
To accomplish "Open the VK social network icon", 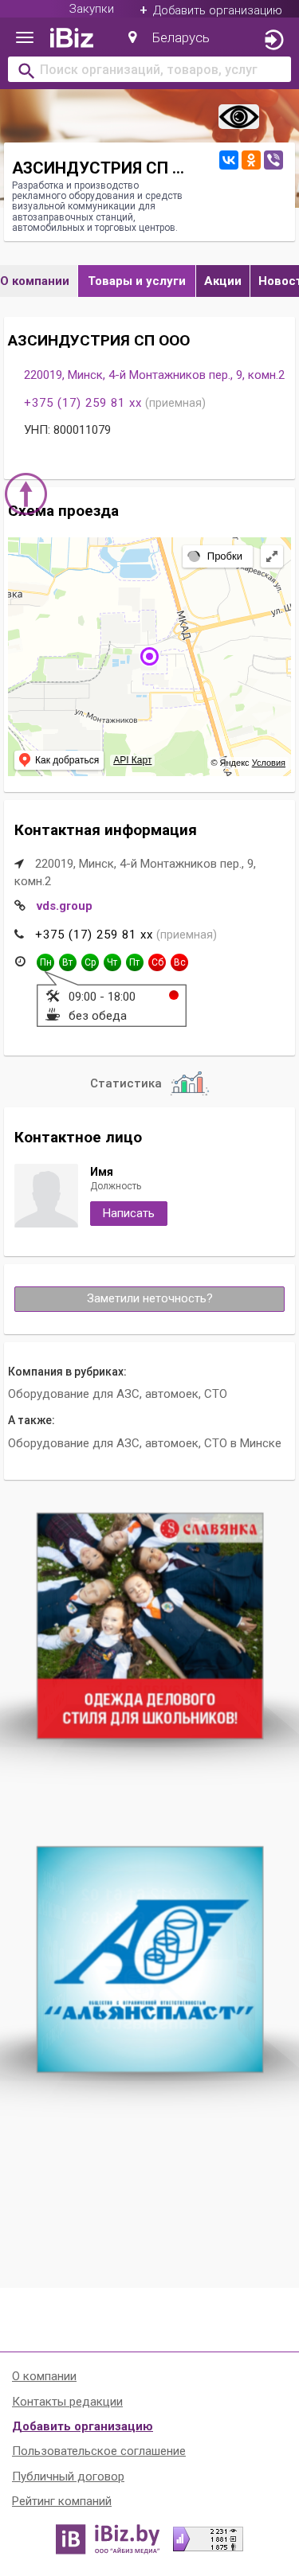I will (x=229, y=160).
